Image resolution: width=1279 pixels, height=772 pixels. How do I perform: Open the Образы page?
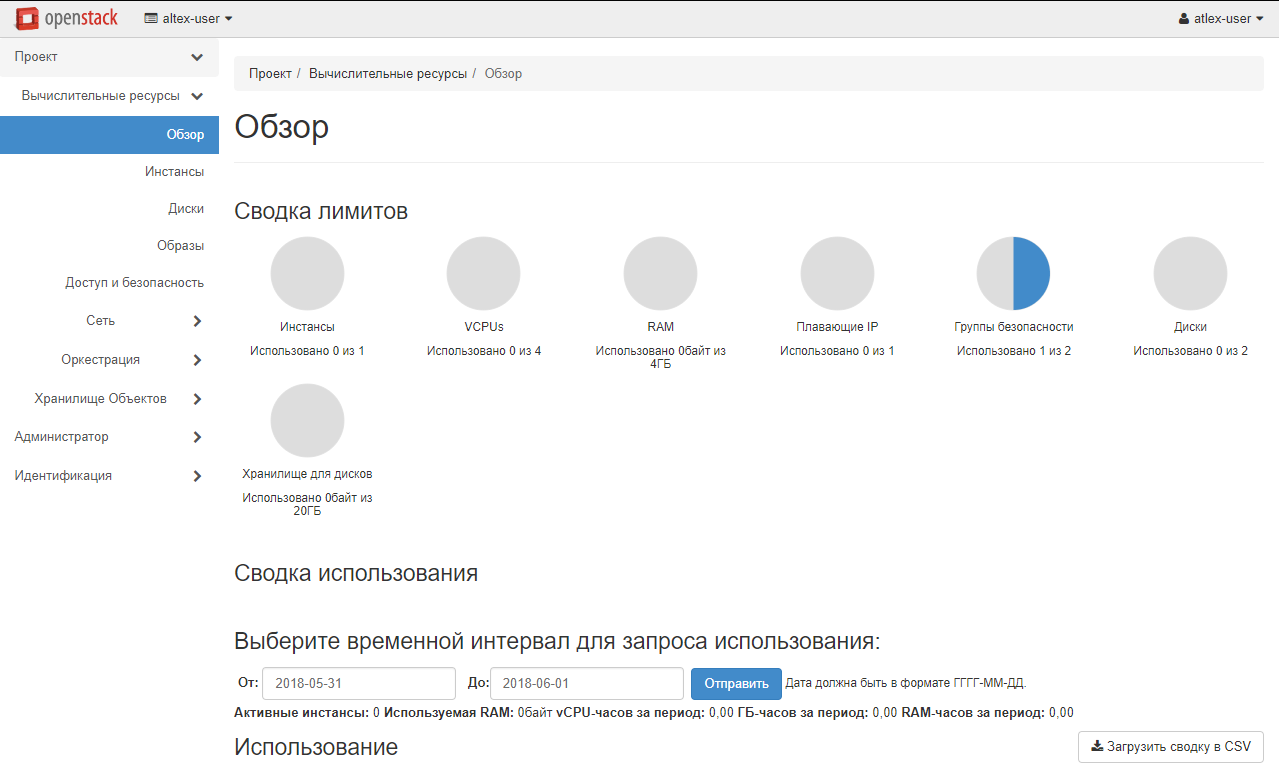click(180, 246)
